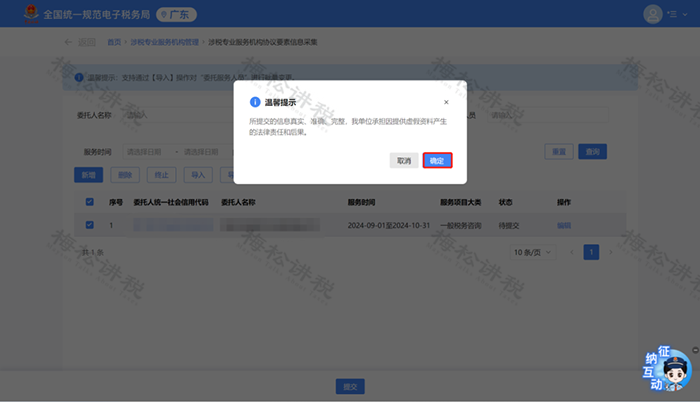Image resolution: width=700 pixels, height=402 pixels.
Task: Click the 查询 button
Action: pyautogui.click(x=592, y=151)
